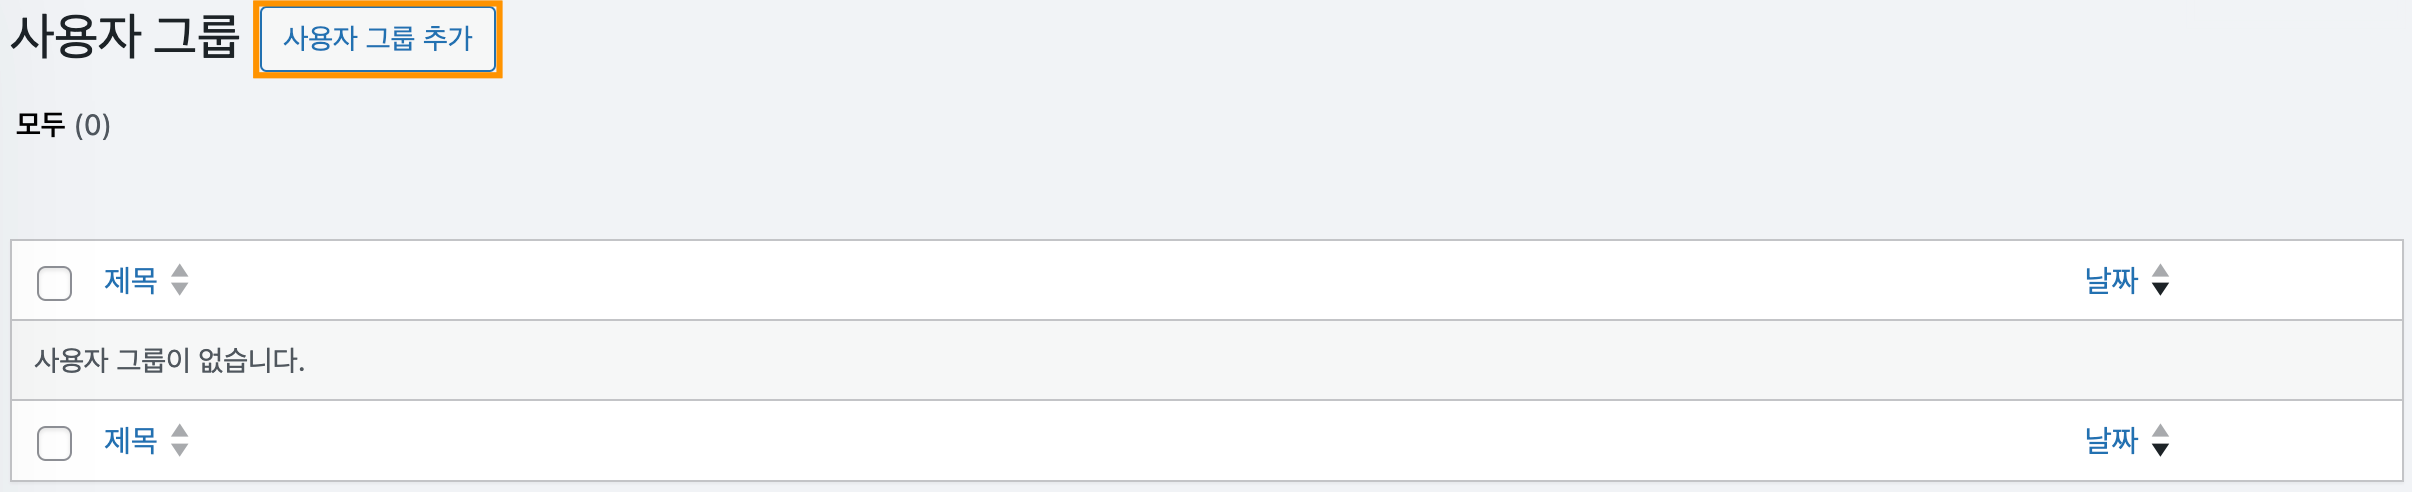Viewport: 2412px width, 492px height.
Task: Click the down arrow beside 날짜 in top header
Action: [2160, 289]
